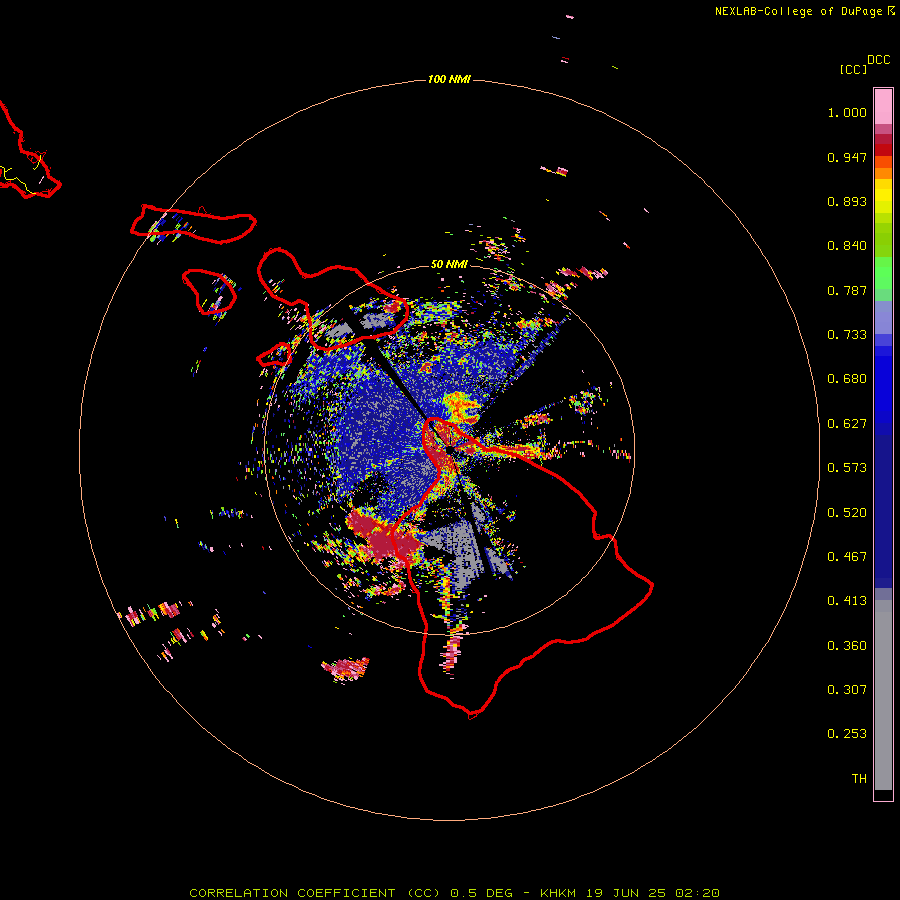Click the 0.520 scale value
The width and height of the screenshot is (900, 900).
click(x=847, y=513)
